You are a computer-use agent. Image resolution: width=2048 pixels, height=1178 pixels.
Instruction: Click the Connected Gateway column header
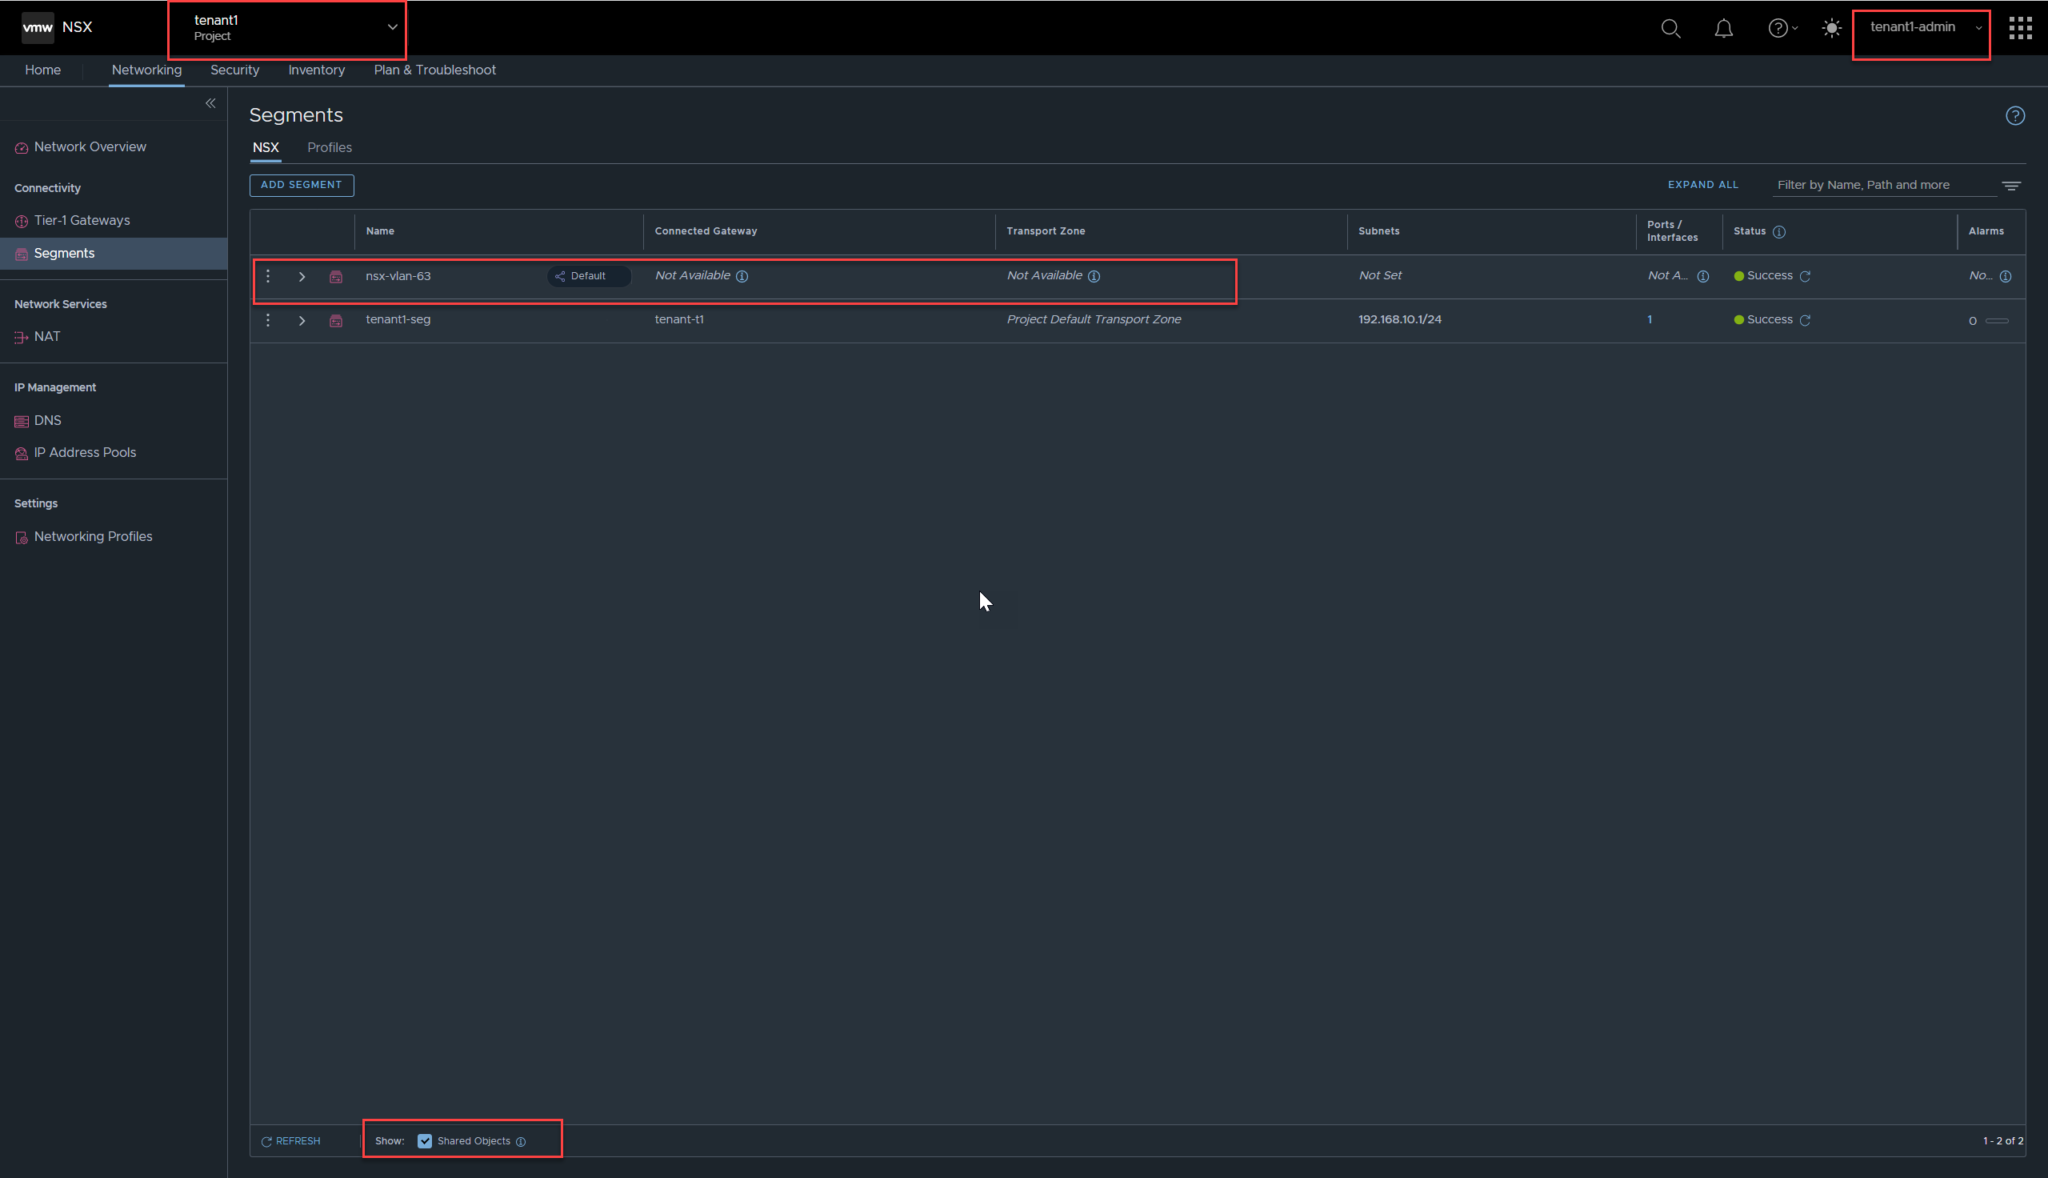pyautogui.click(x=706, y=231)
